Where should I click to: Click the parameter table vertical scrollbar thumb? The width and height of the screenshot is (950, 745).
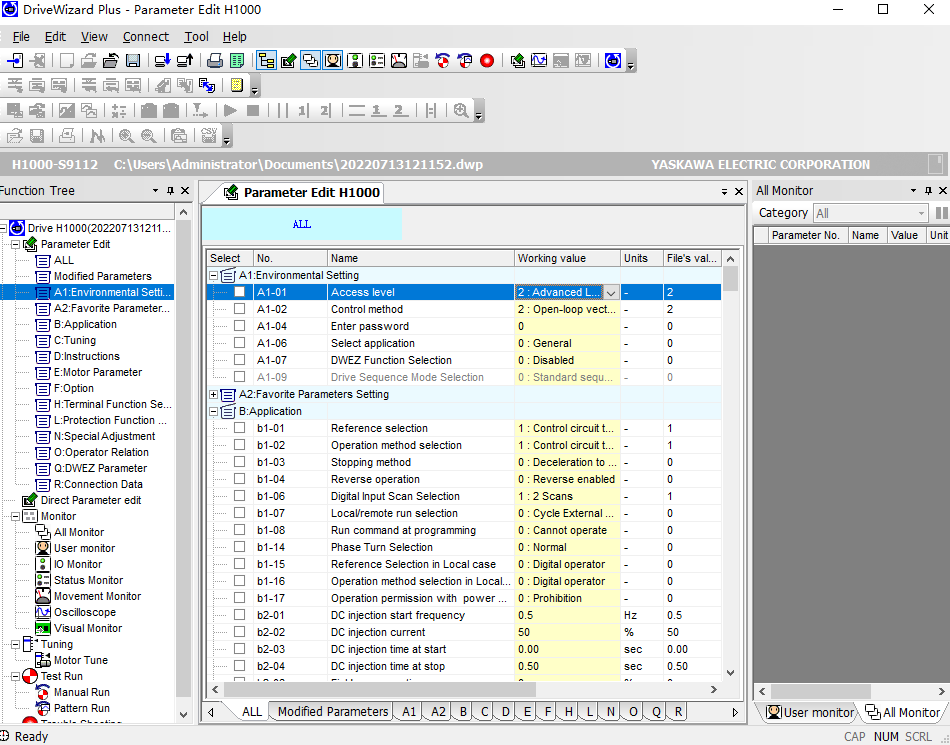(x=731, y=279)
